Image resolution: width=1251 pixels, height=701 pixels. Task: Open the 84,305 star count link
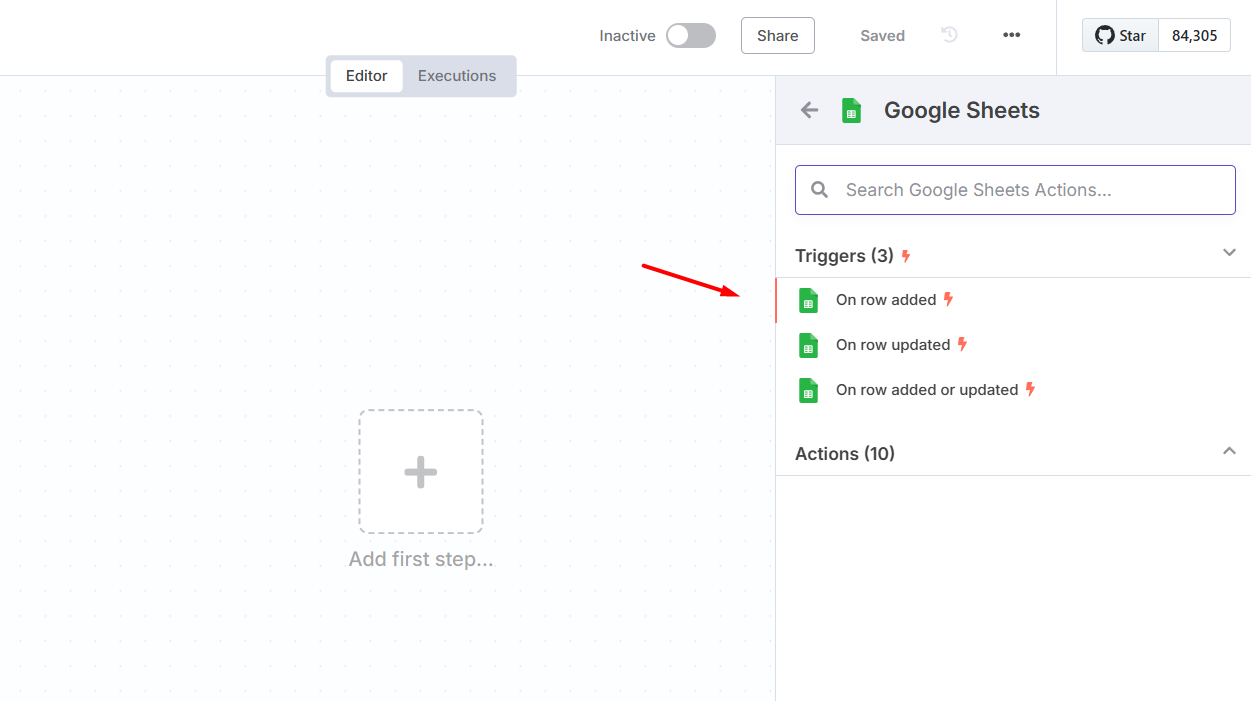1195,35
